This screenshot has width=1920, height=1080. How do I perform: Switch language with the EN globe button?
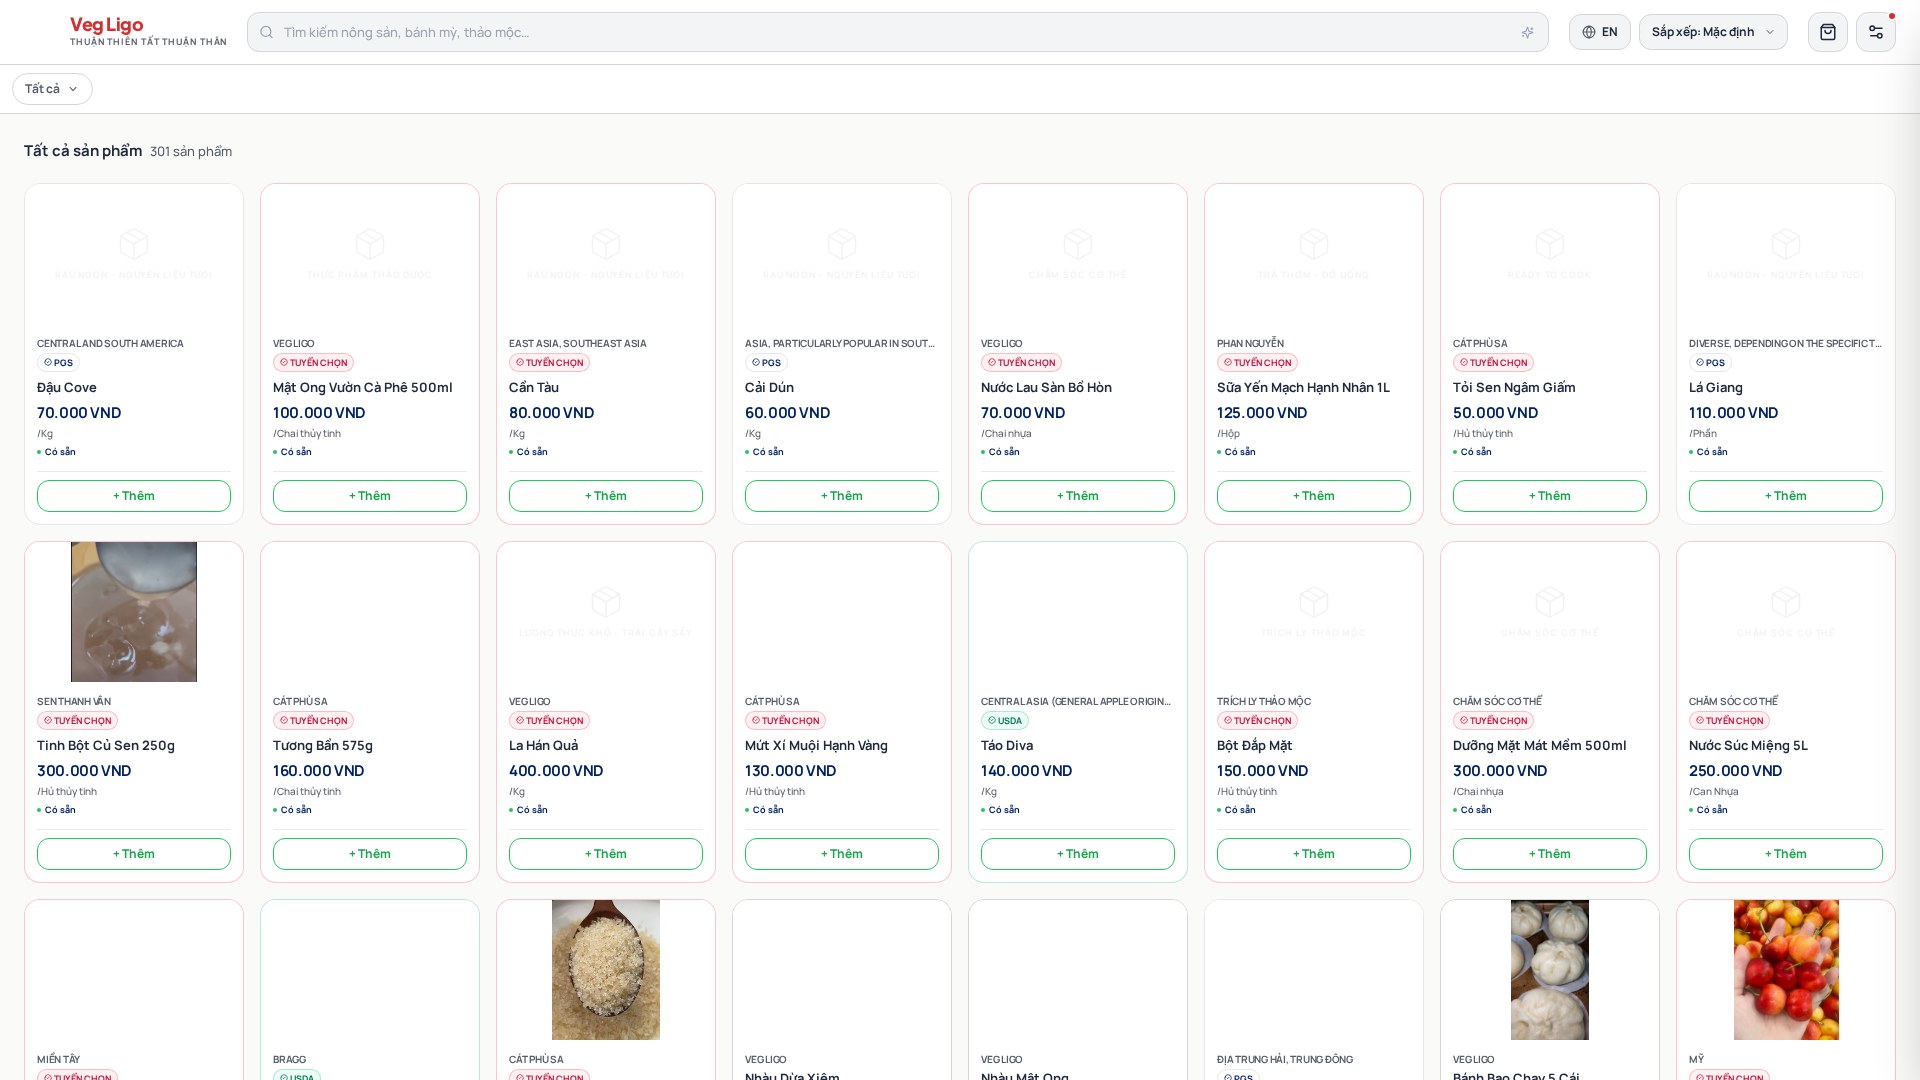1599,32
